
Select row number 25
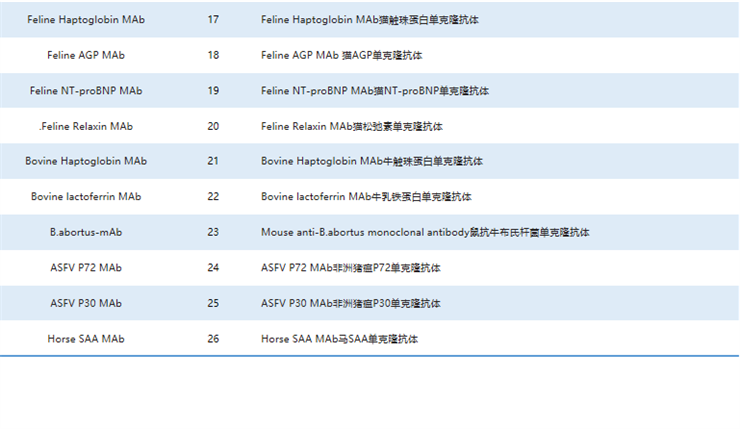213,303
